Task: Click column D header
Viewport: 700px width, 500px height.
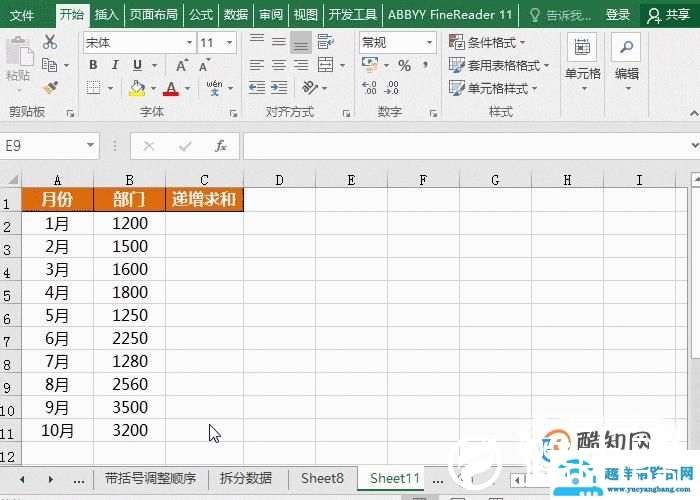Action: point(279,180)
